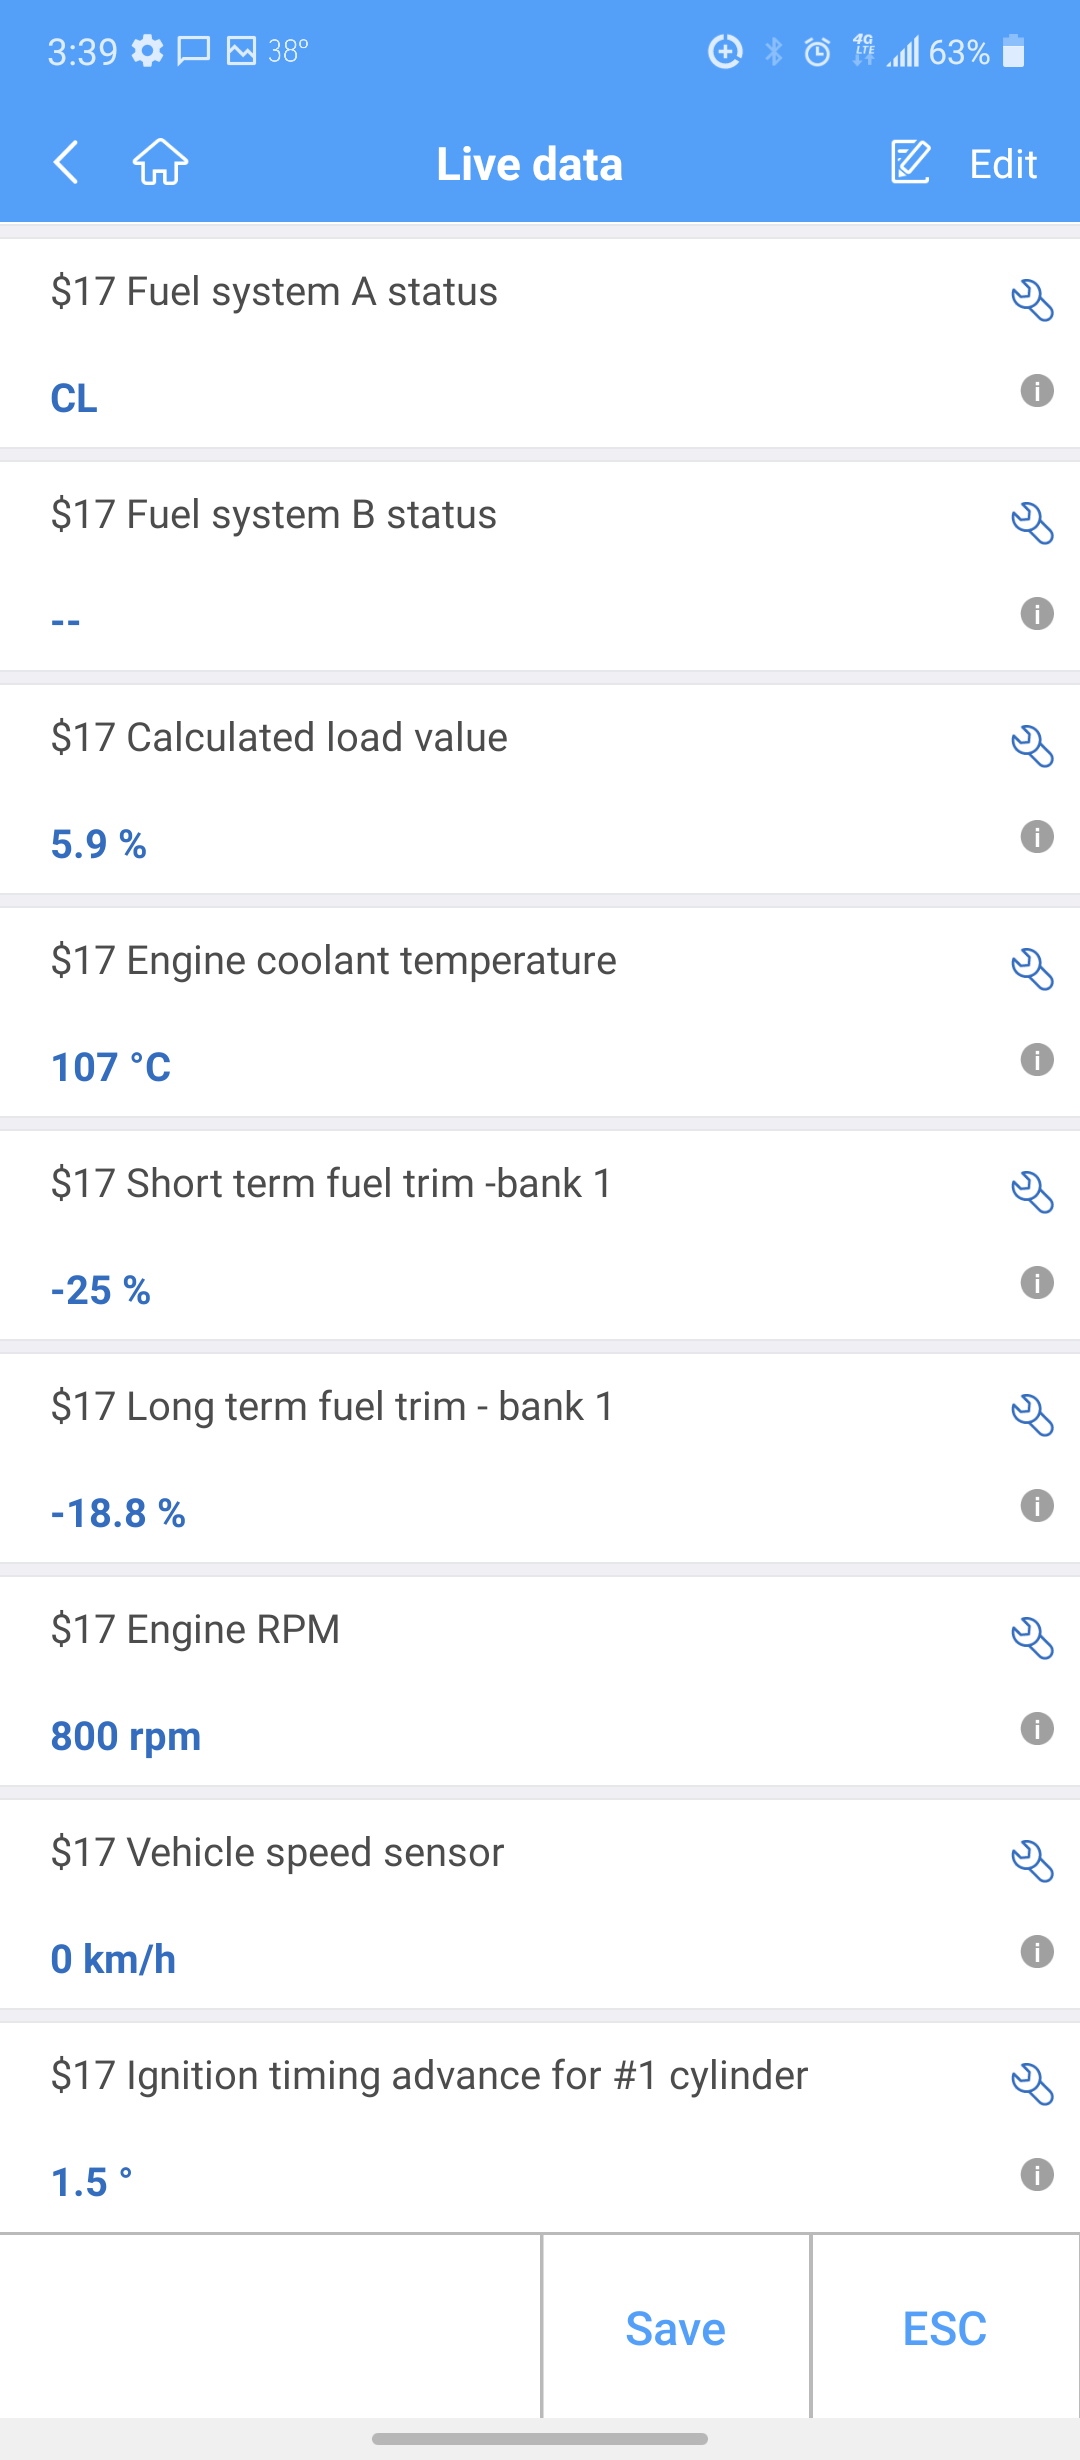Click the Edit text link
This screenshot has width=1080, height=2460.
coord(1003,164)
